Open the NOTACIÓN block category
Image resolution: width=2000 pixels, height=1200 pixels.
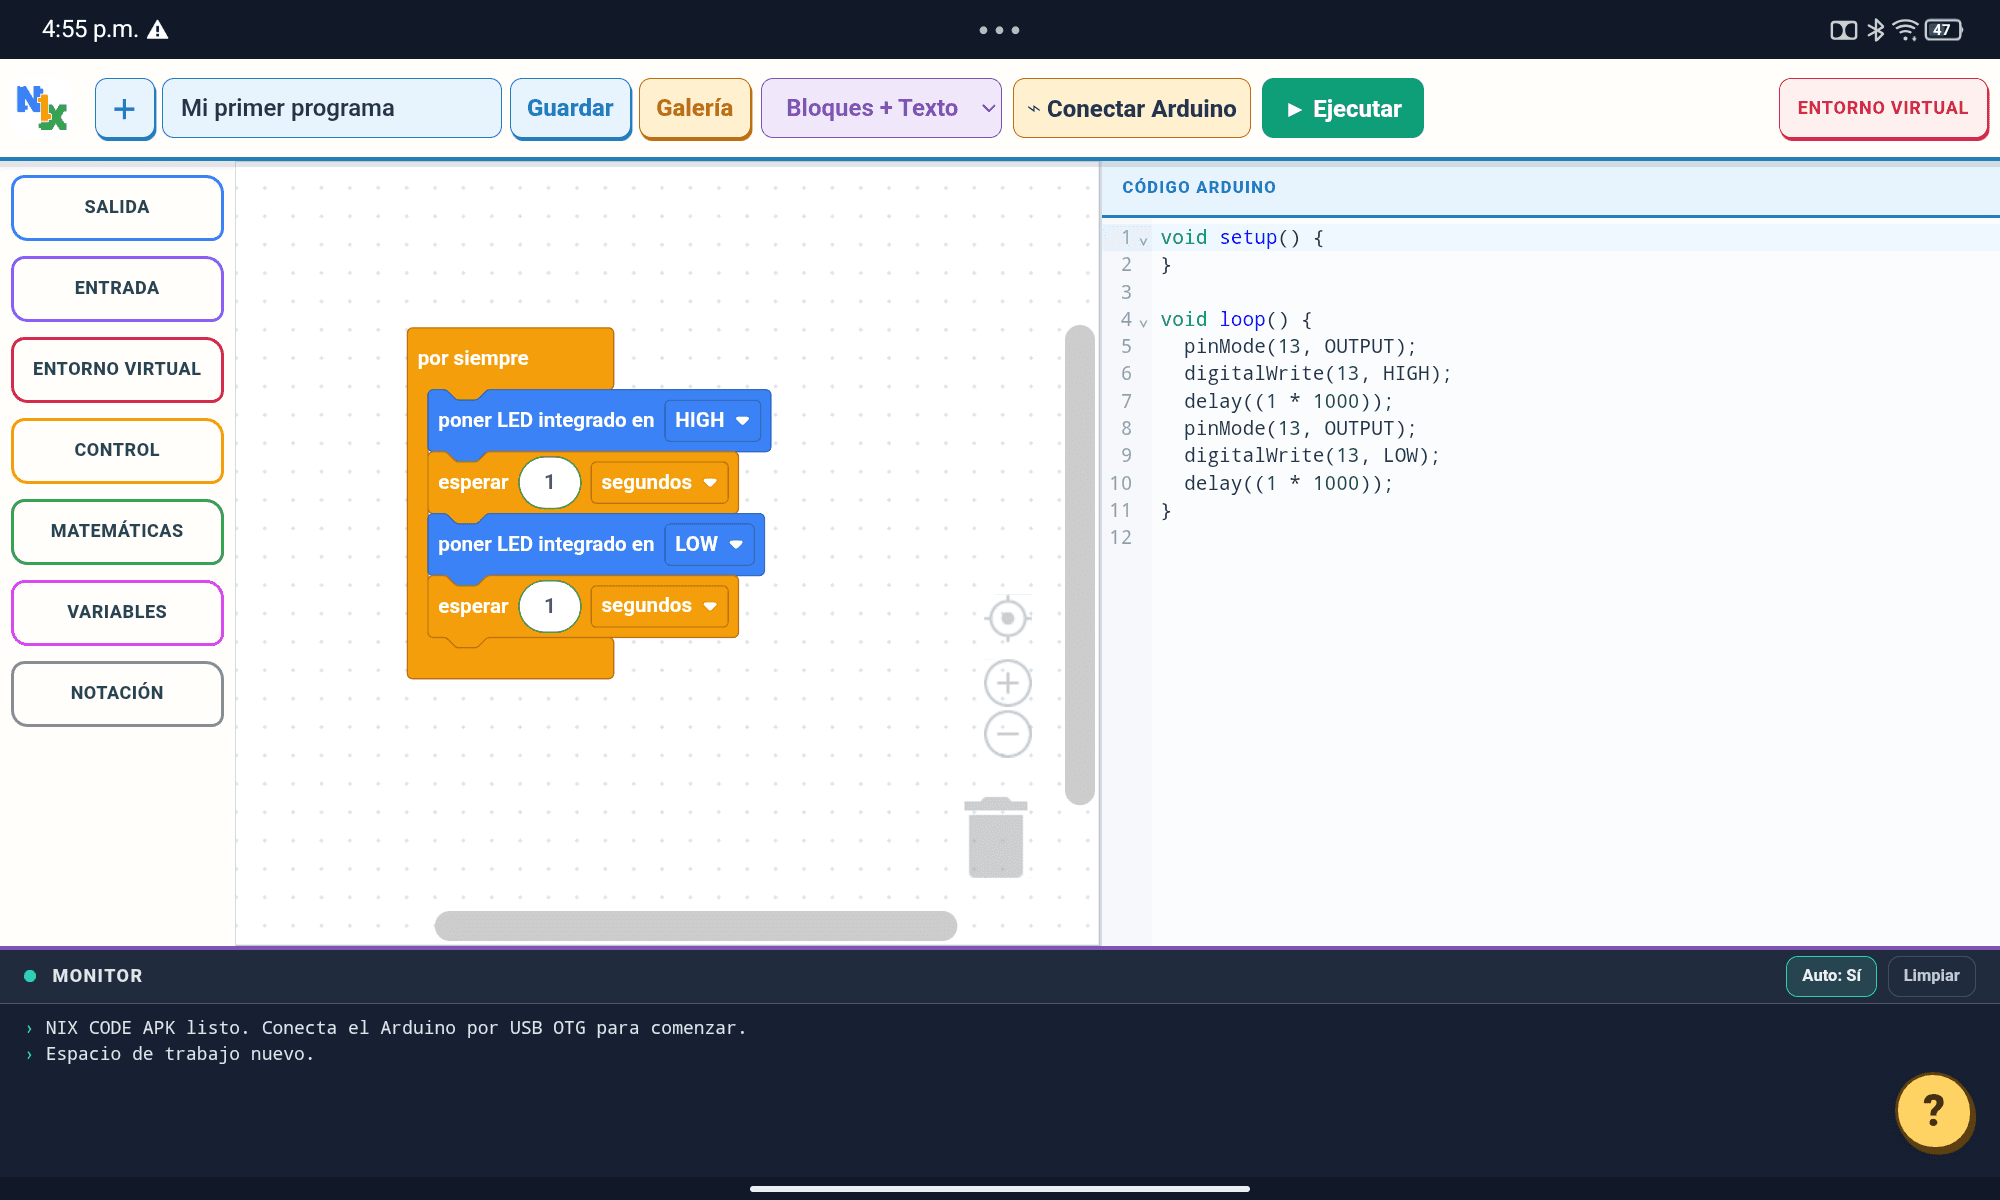117,693
